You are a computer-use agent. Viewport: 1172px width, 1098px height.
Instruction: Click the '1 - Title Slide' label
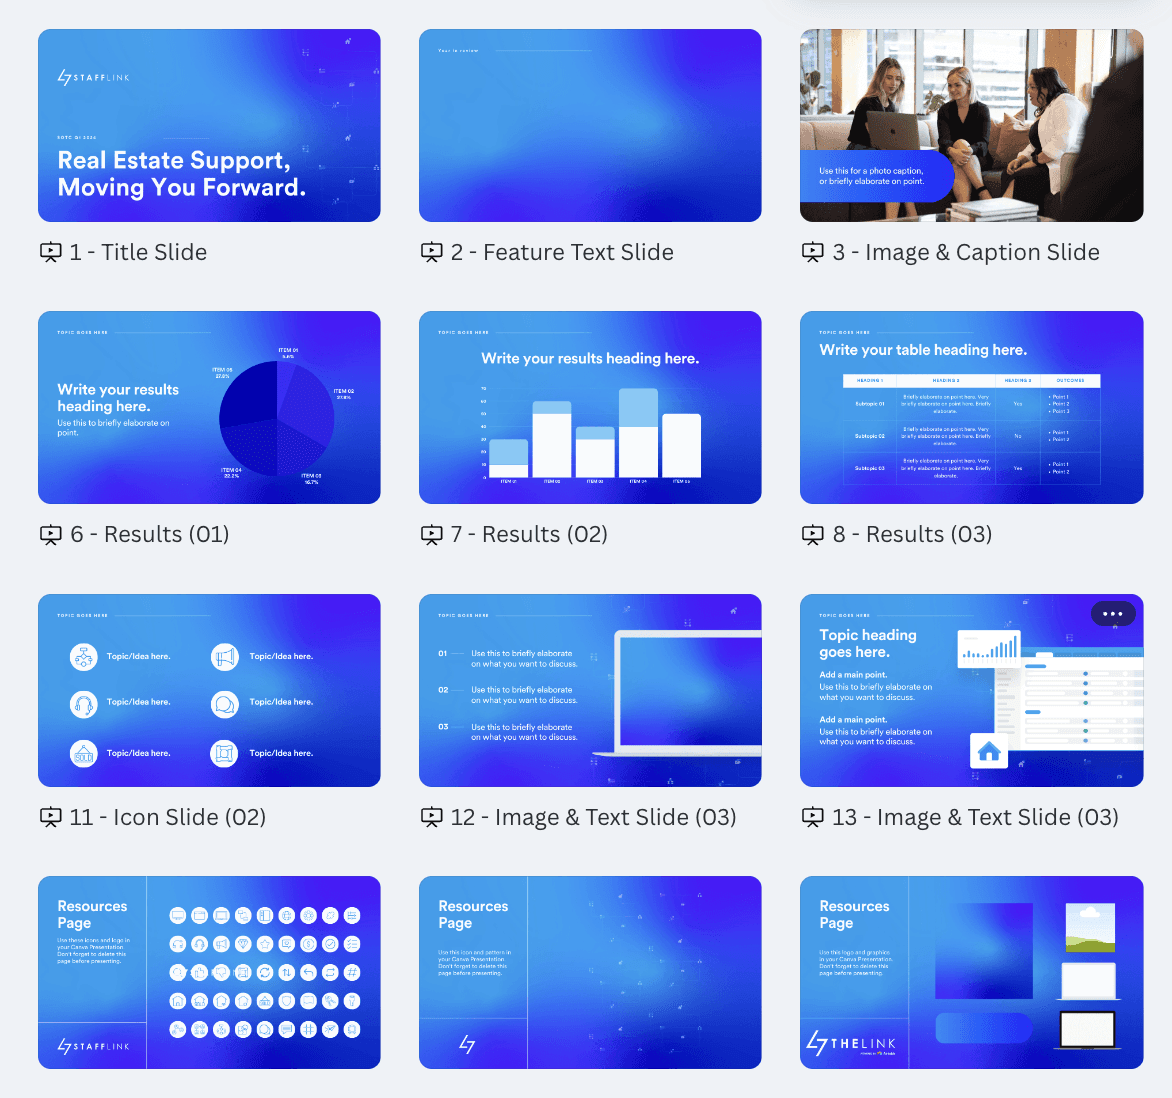[x=138, y=253]
